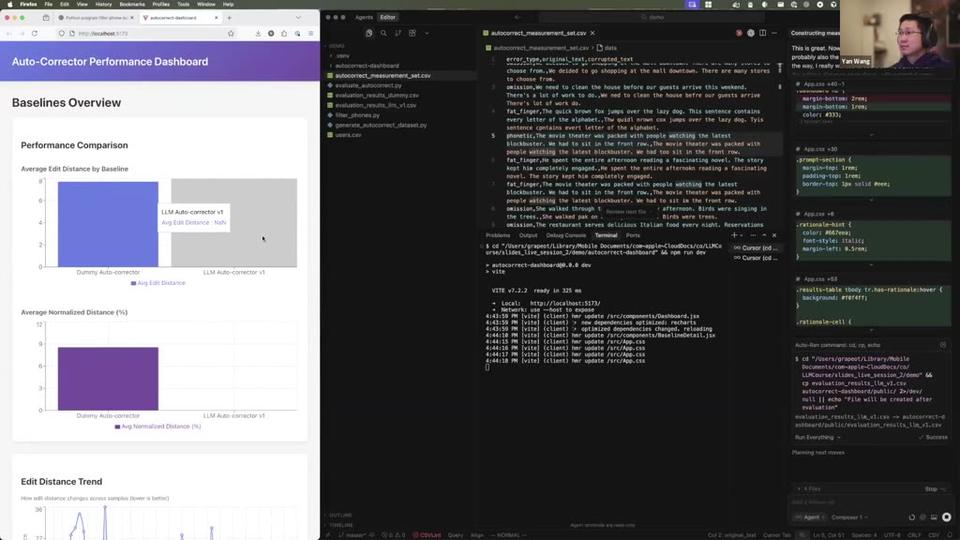This screenshot has width=960, height=540.
Task: Split the editor with layout icon
Action: (x=762, y=33)
